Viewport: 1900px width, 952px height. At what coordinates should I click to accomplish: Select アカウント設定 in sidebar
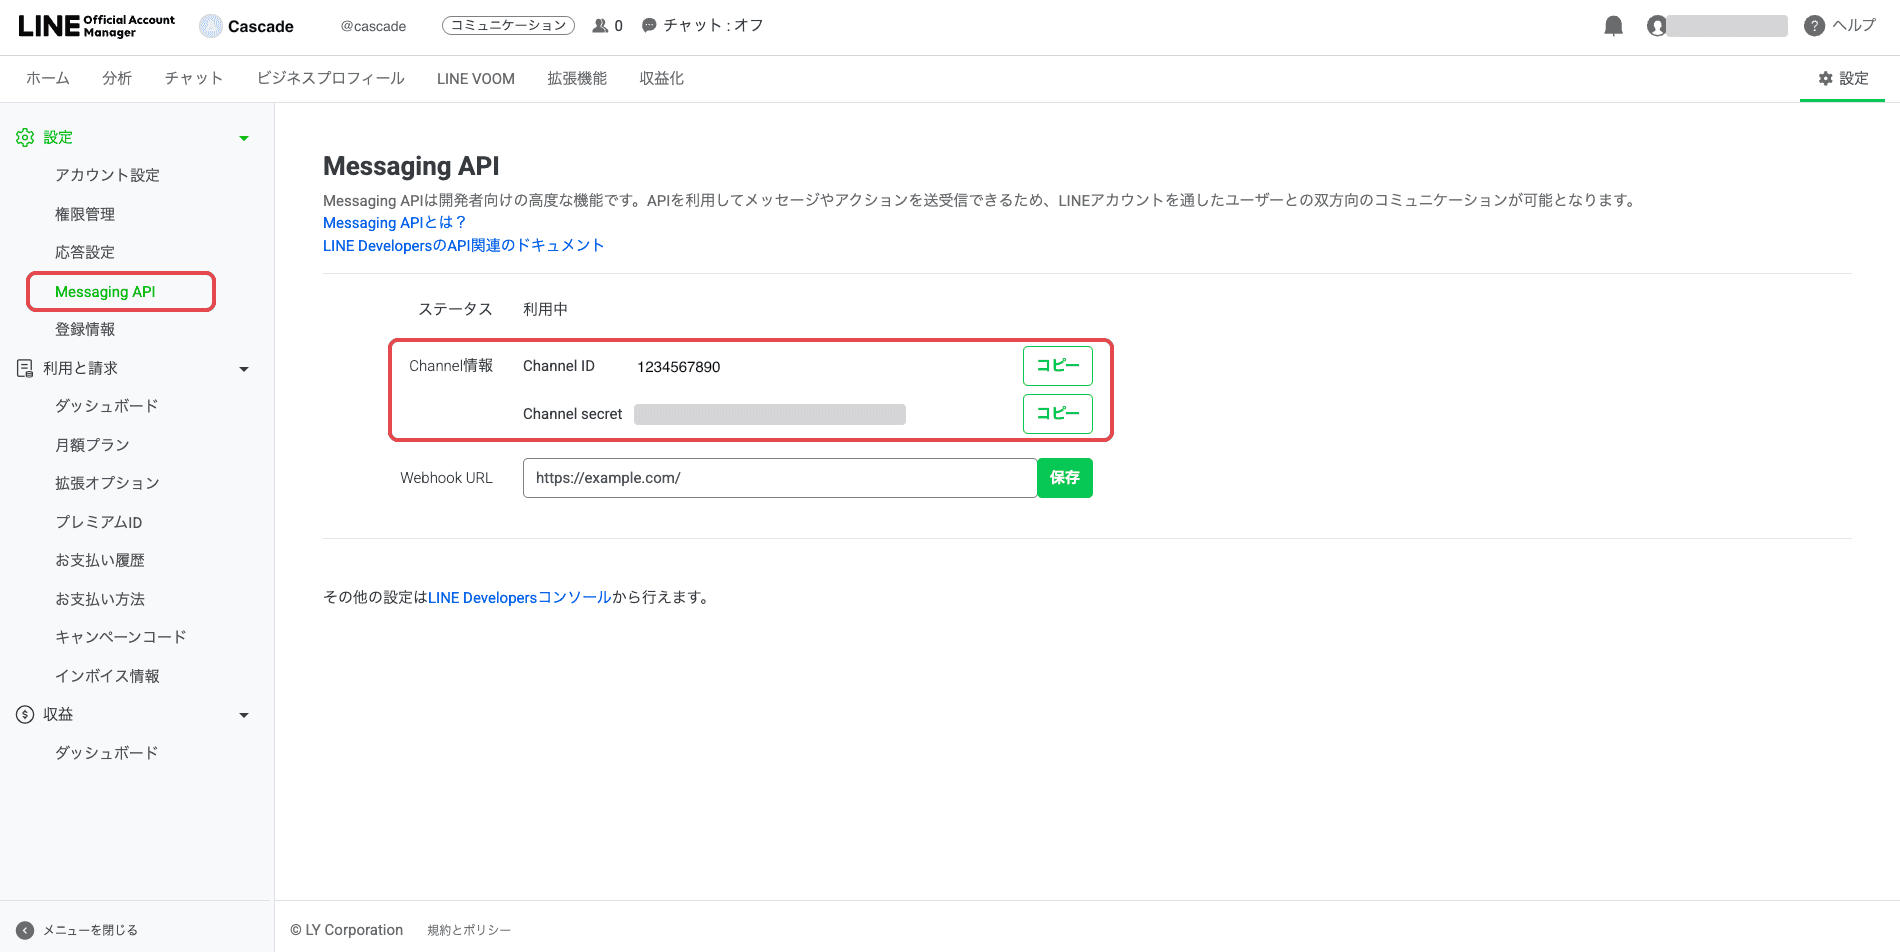(x=107, y=175)
